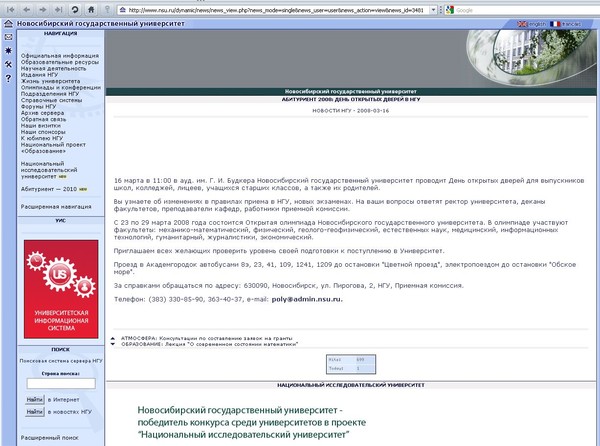Viewport: 600px width, 446px height.
Task: Click the hits counter box
Action: [x=351, y=364]
